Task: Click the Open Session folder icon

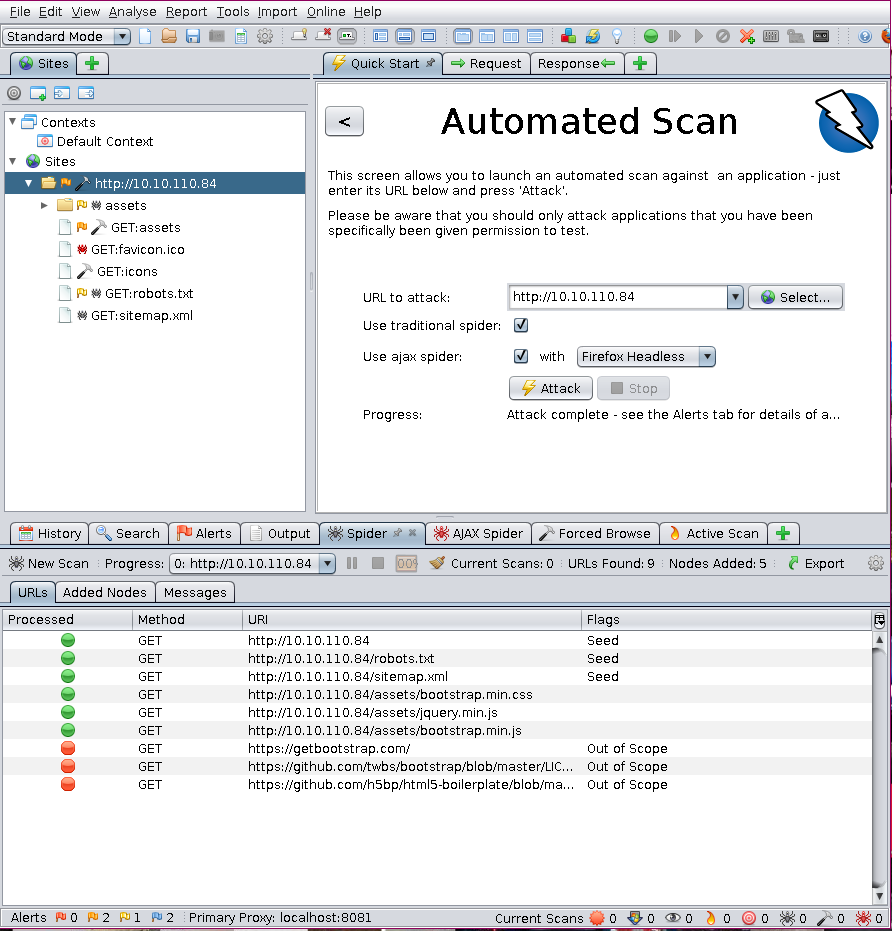Action: click(x=169, y=36)
